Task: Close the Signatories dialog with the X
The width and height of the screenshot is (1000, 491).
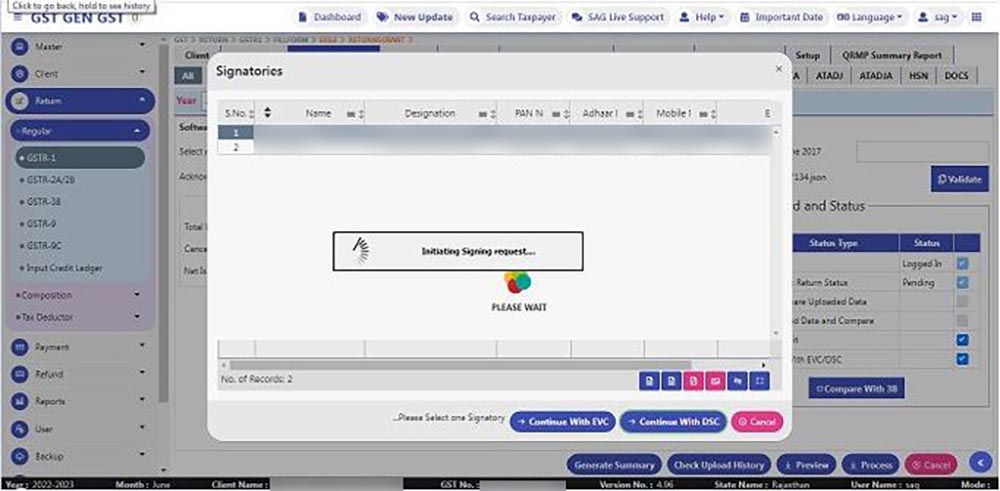Action: point(778,69)
